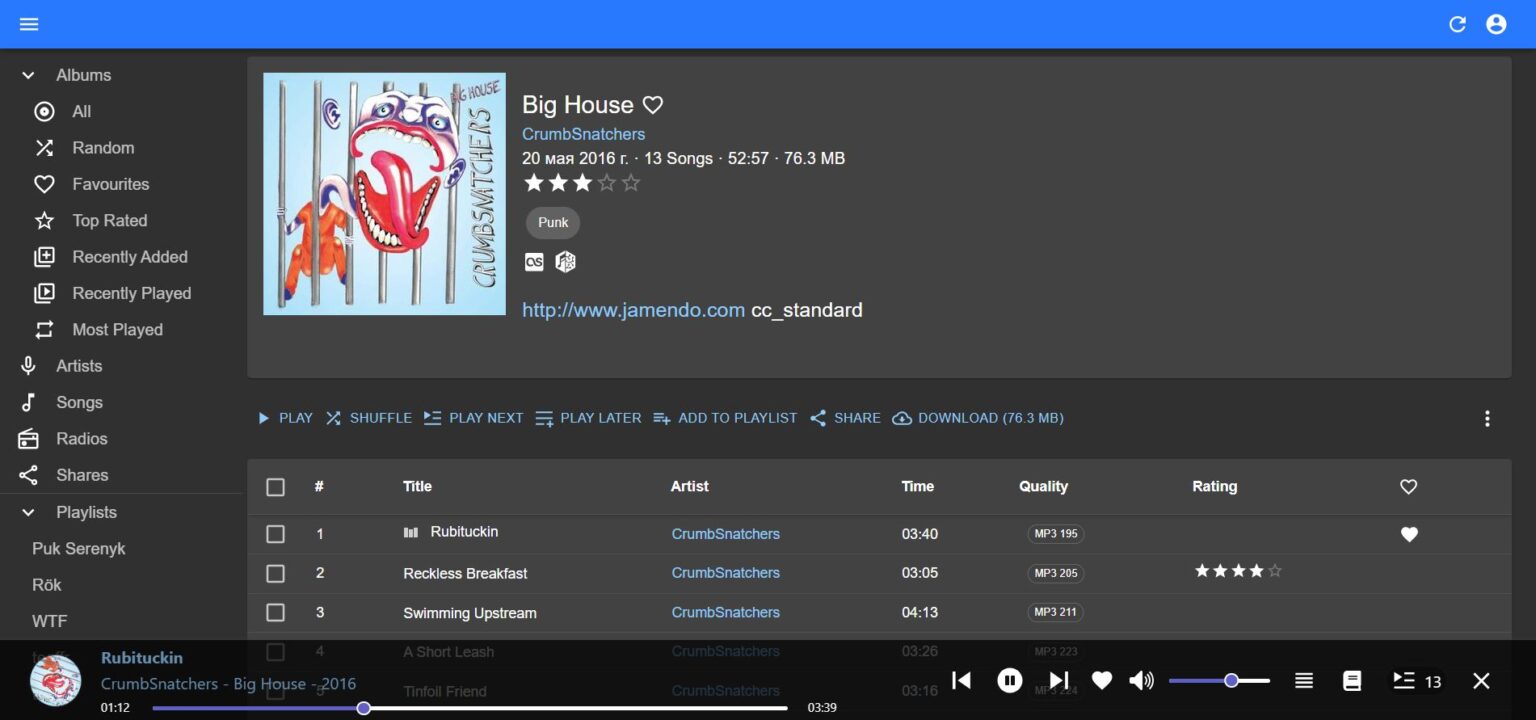This screenshot has width=1536, height=720.
Task: Tick checkbox for Rubituckin row
Action: point(276,534)
